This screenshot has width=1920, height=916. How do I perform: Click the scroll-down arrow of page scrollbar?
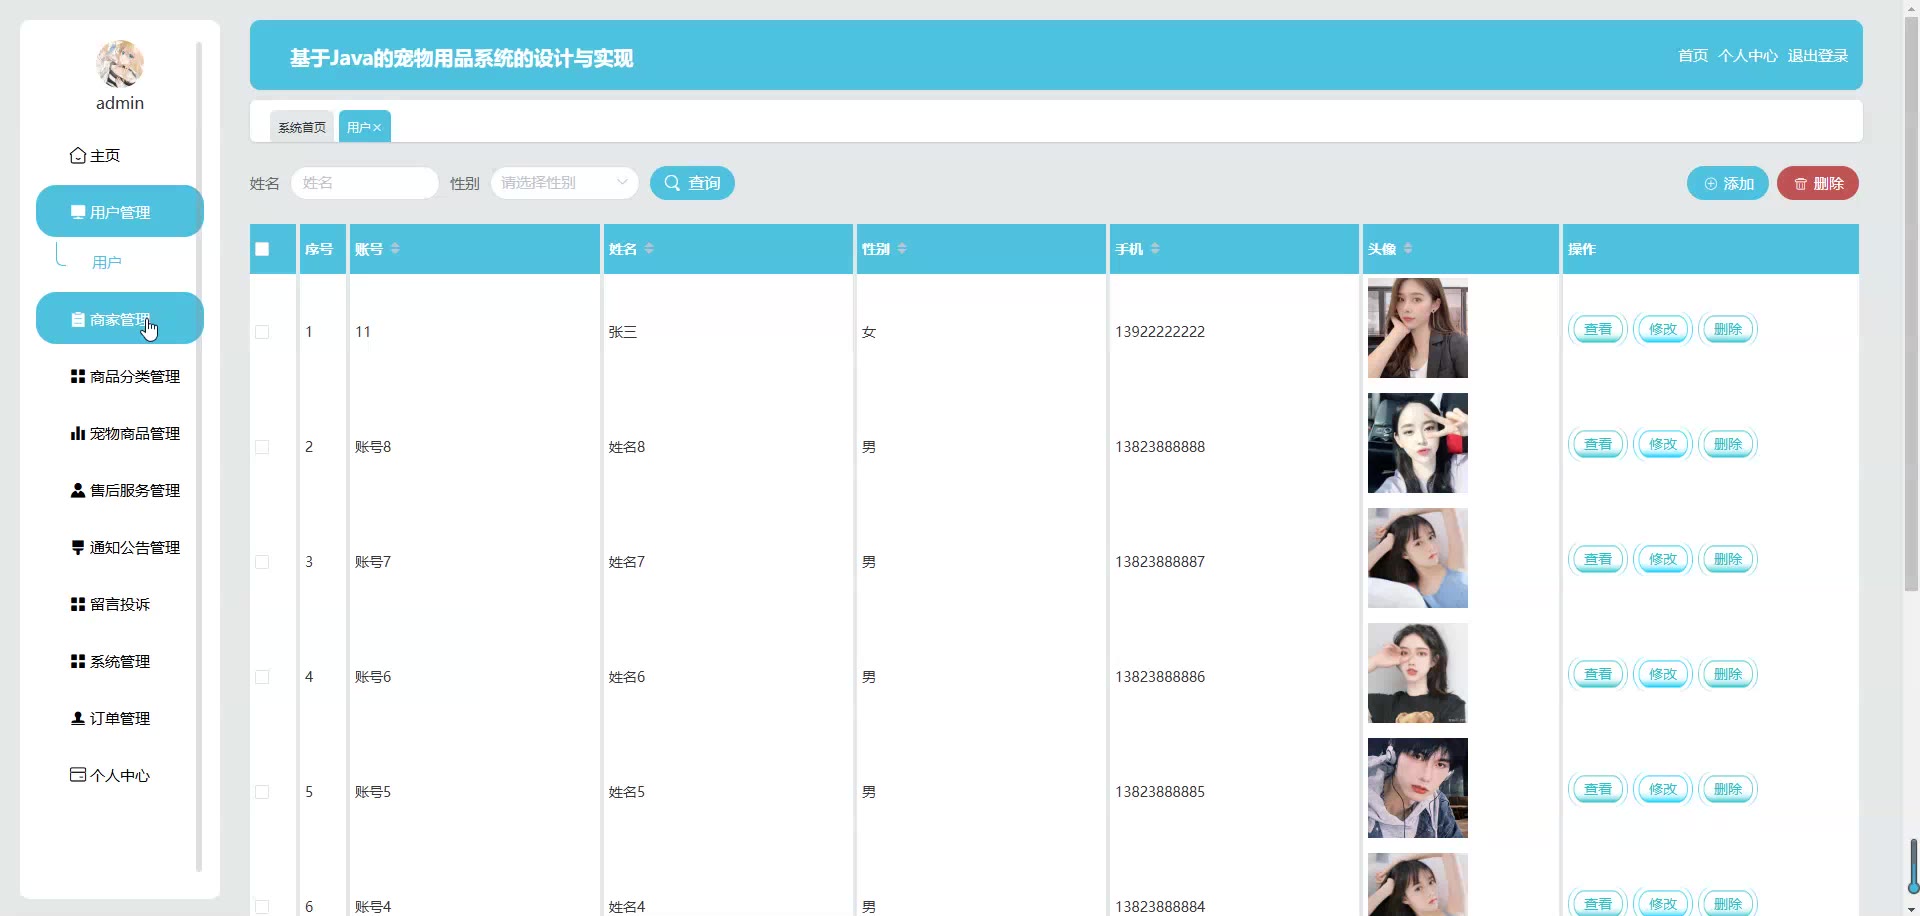point(1912,909)
